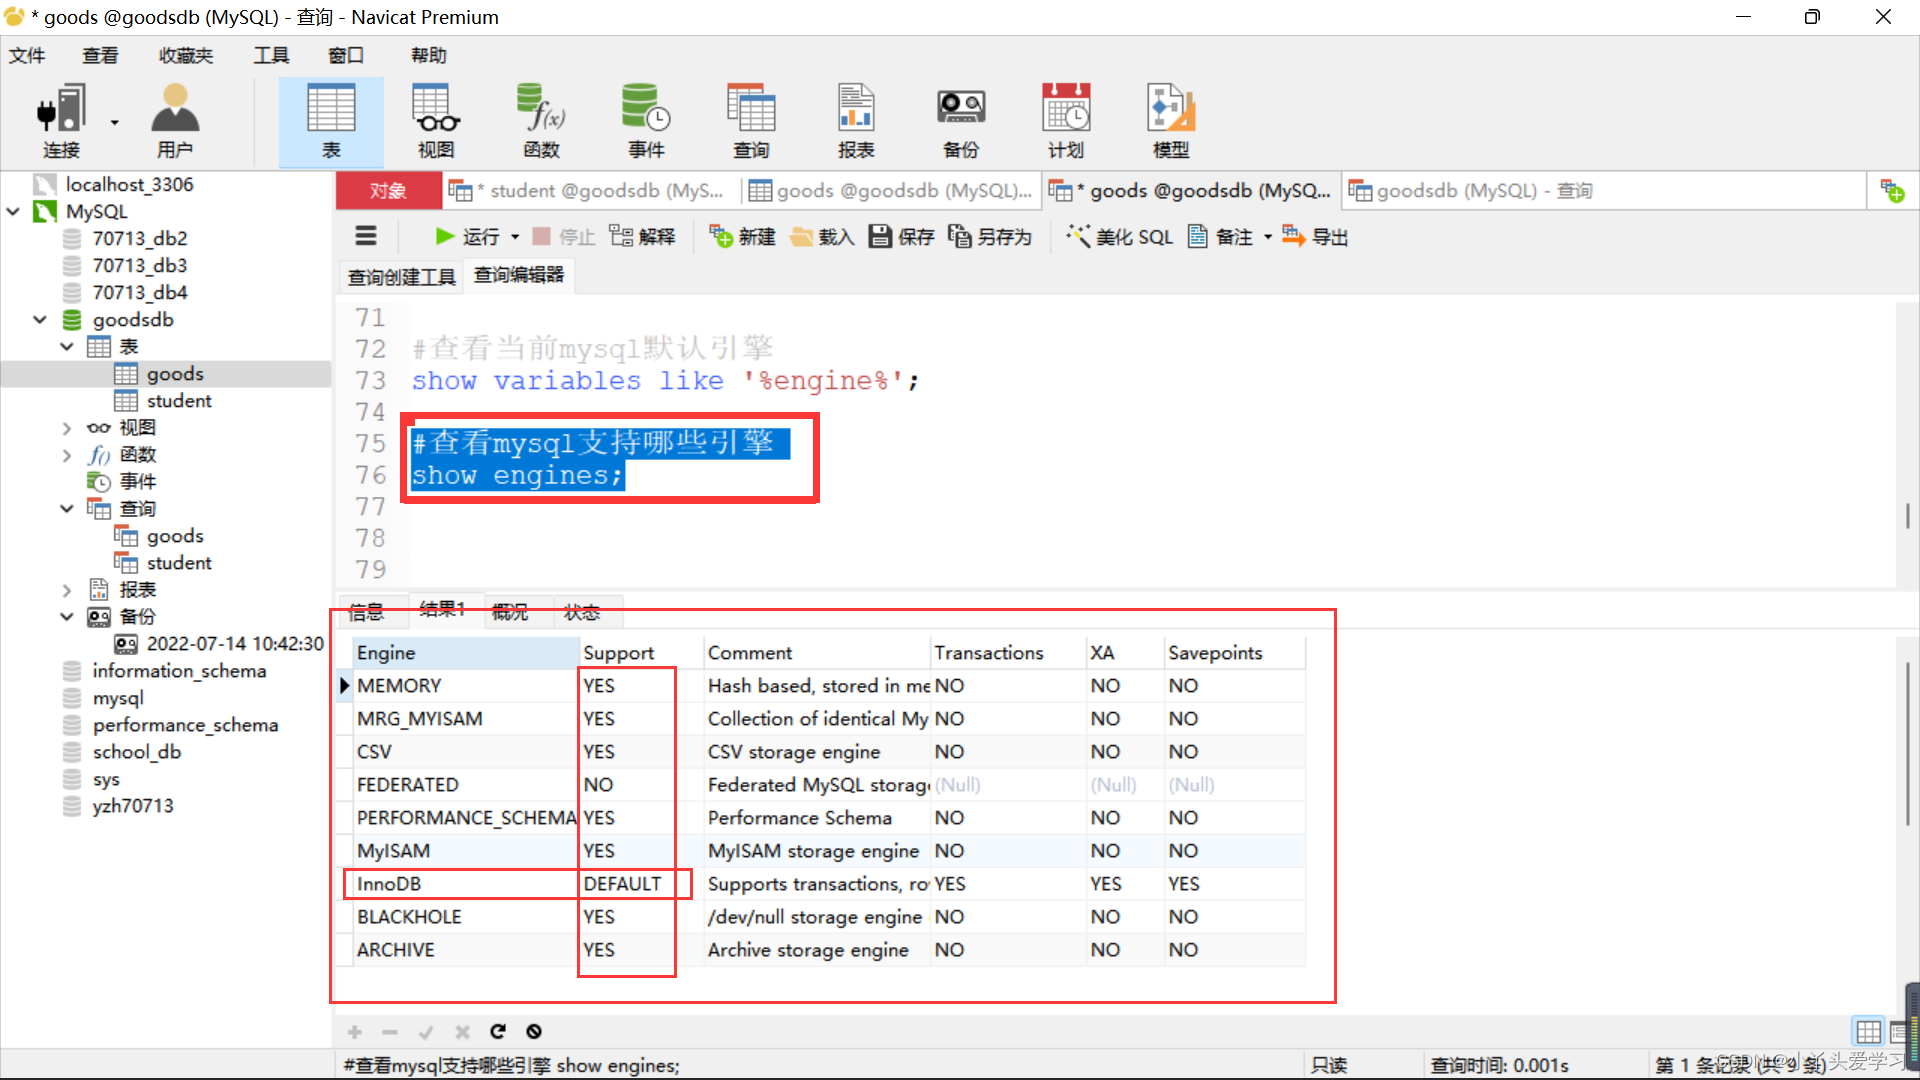The height and width of the screenshot is (1080, 1920).
Task: Load a query file with 载入
Action: (822, 236)
